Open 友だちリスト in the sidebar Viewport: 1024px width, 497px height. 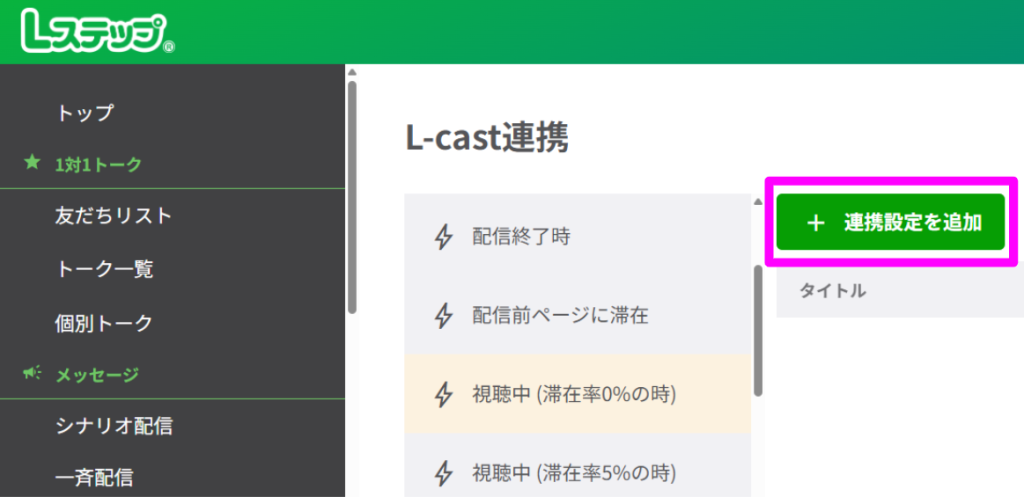[x=114, y=215]
